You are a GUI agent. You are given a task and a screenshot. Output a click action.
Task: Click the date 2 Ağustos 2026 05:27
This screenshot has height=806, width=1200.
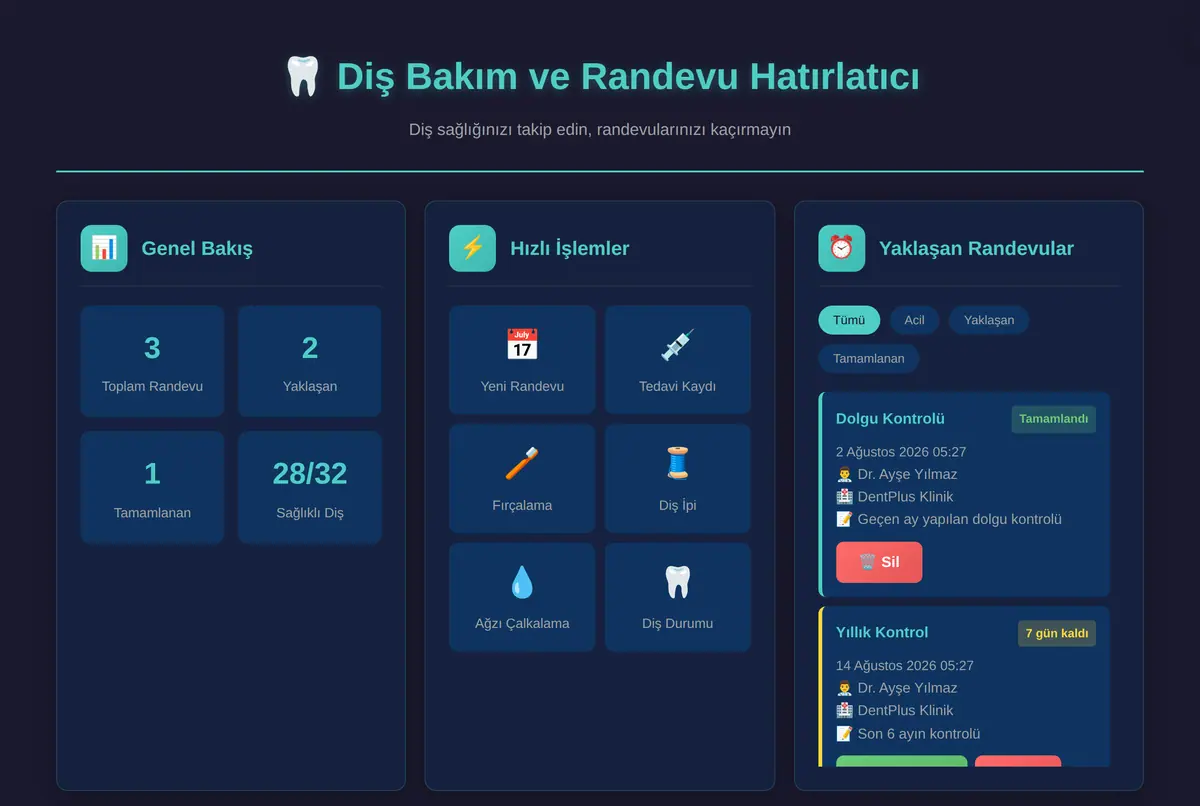[901, 452]
